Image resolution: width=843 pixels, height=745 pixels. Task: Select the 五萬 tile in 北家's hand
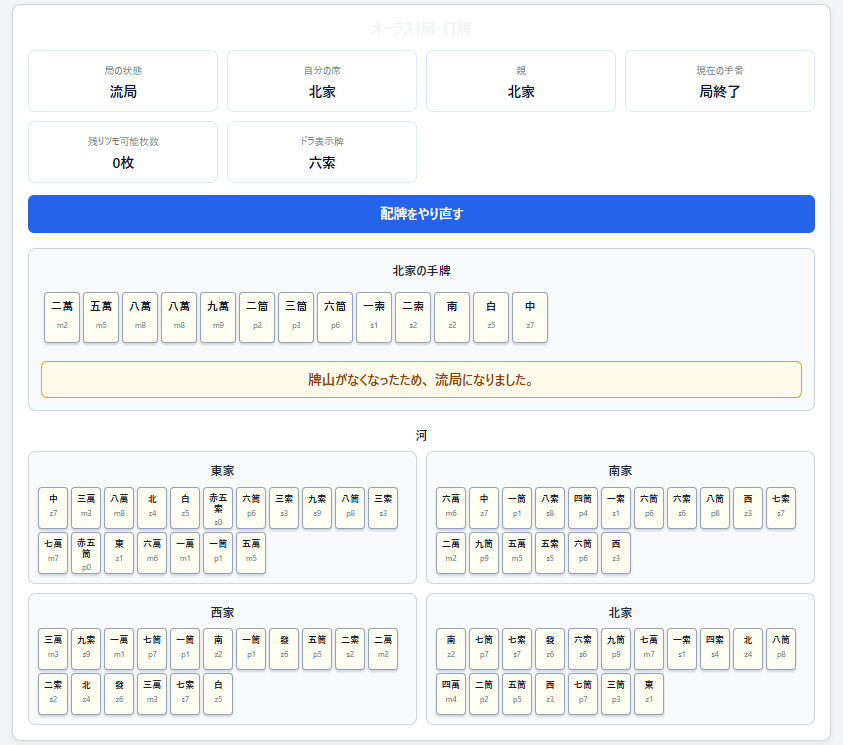[x=101, y=317]
